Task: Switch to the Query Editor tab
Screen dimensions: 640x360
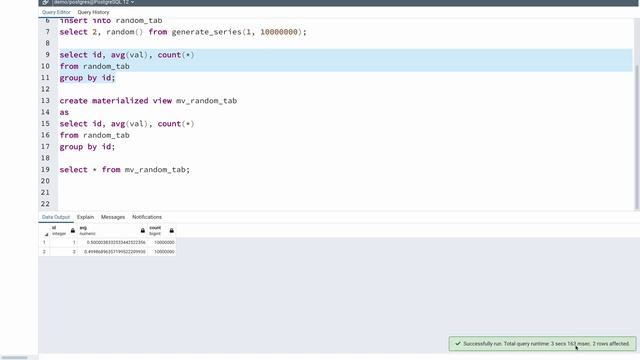Action: 56,12
